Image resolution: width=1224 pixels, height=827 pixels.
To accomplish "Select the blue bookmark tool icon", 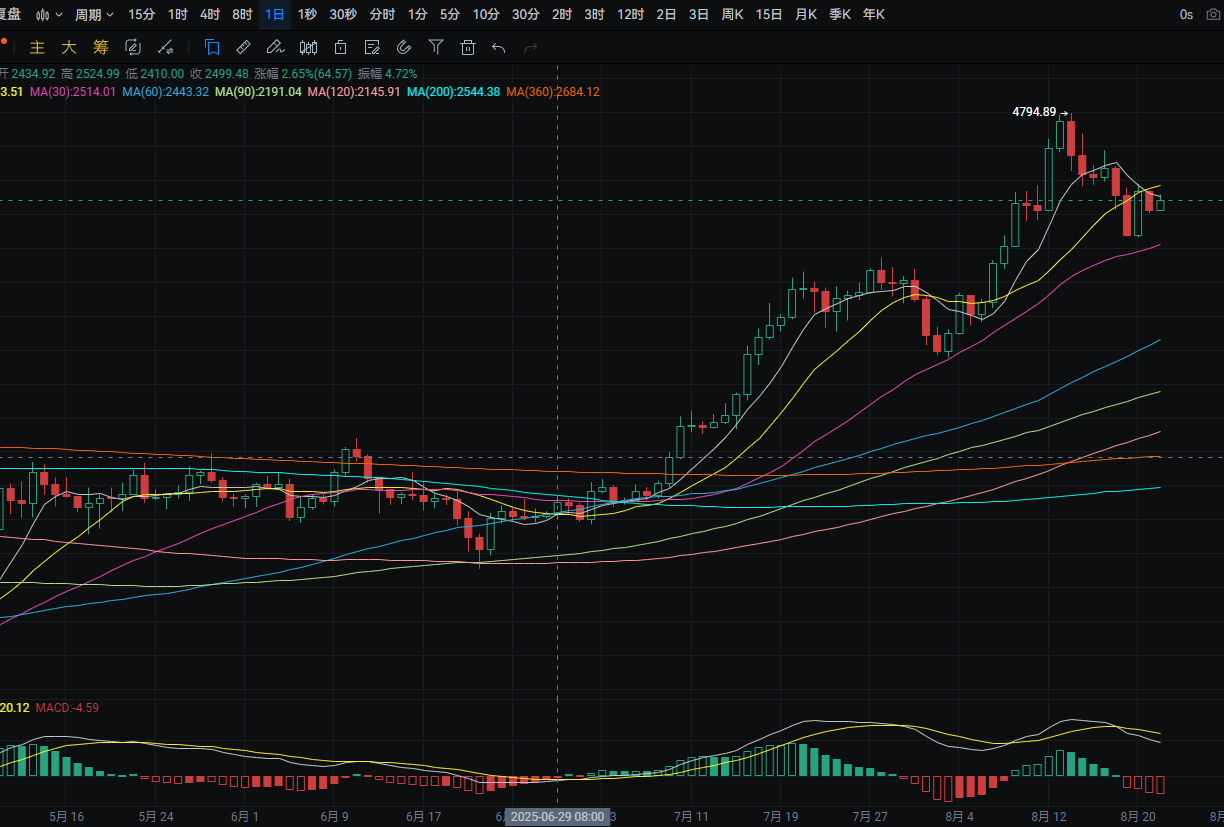I will (x=212, y=47).
